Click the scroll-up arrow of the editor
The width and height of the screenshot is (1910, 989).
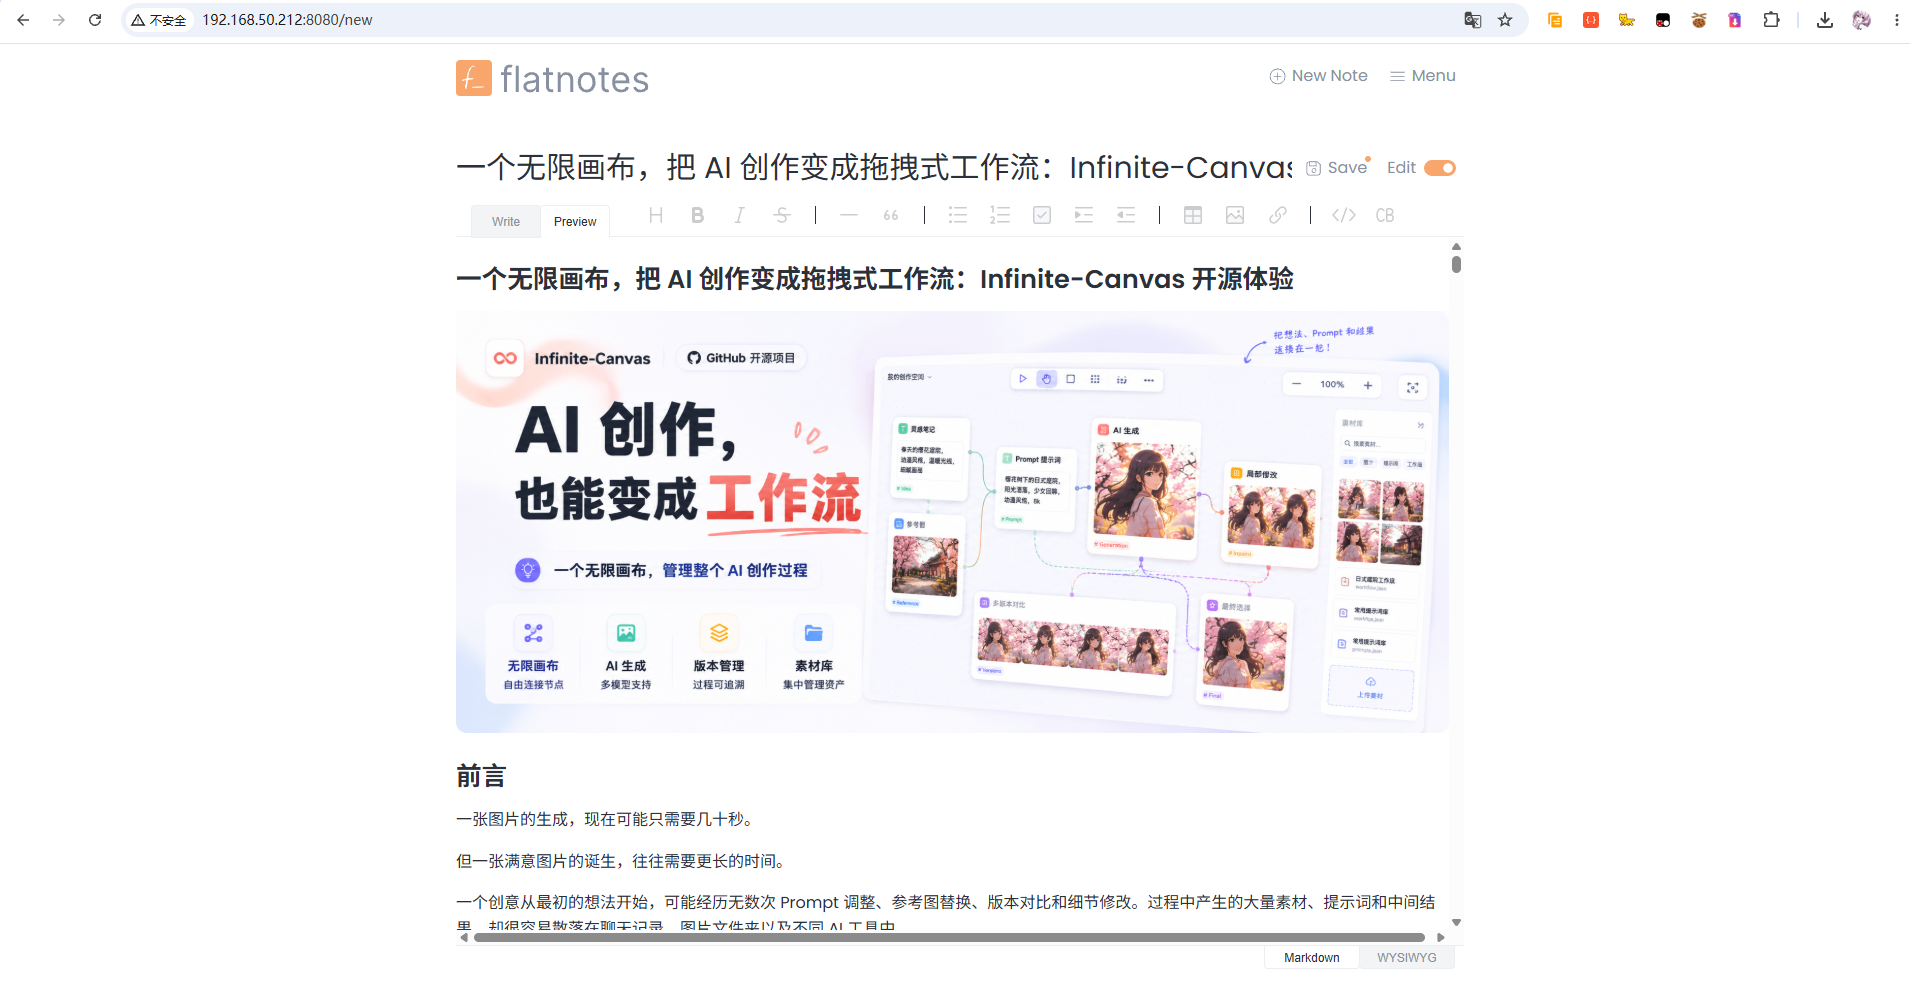coord(1456,246)
